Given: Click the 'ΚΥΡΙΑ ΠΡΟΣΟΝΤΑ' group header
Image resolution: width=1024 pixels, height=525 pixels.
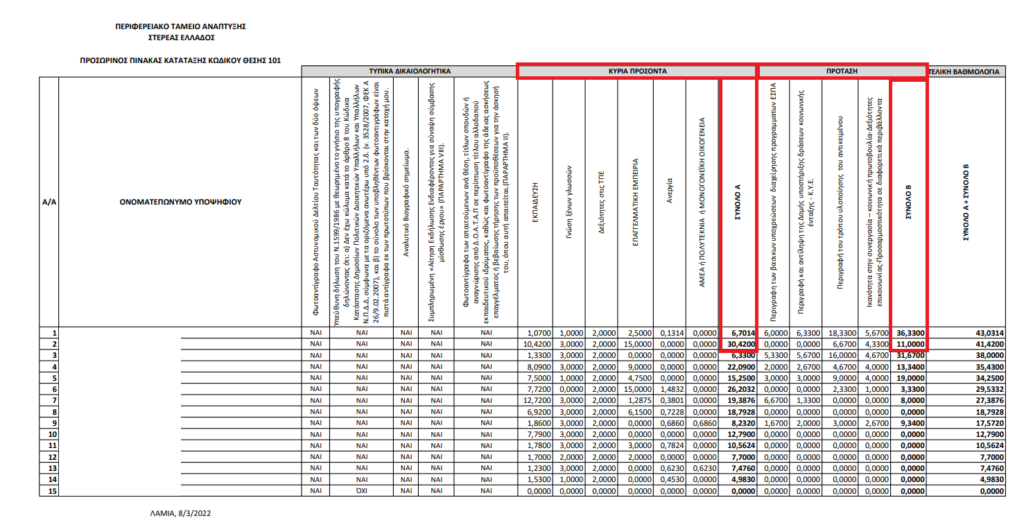Looking at the screenshot, I should click(637, 71).
